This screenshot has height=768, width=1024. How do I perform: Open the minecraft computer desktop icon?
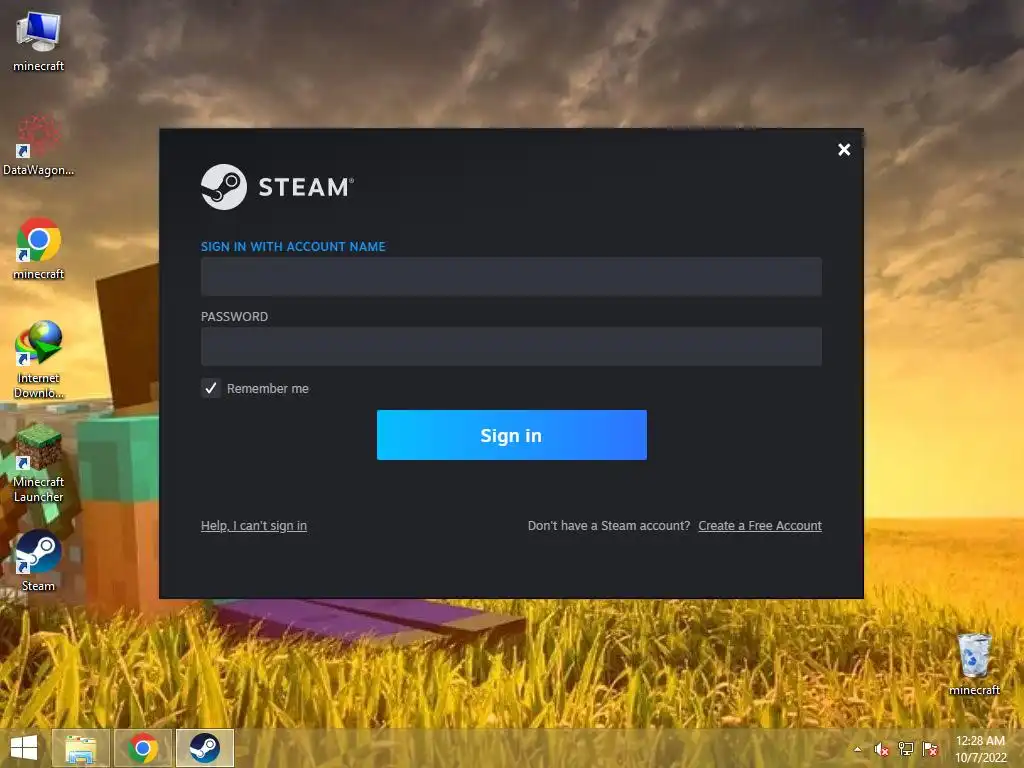coord(38,40)
